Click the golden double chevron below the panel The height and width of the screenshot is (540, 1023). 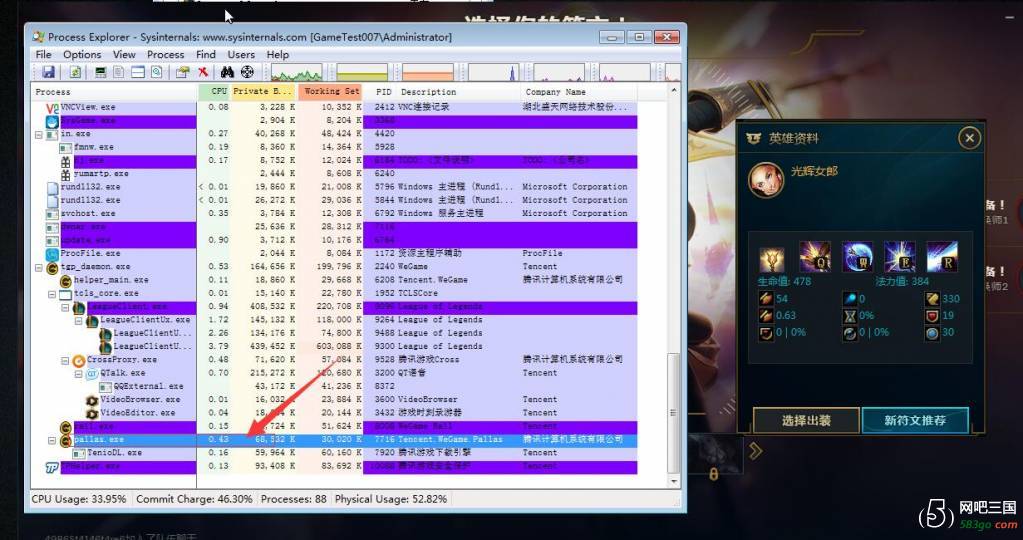coord(755,451)
